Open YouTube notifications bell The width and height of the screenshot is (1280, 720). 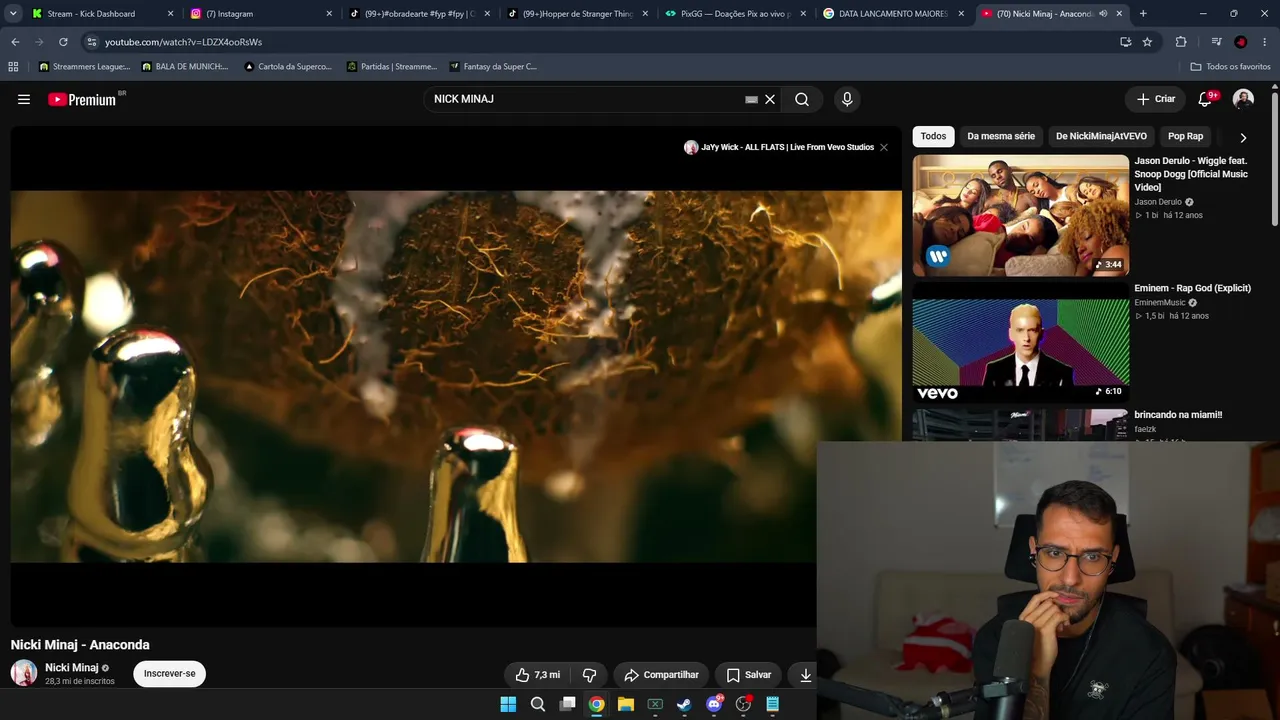point(1206,99)
